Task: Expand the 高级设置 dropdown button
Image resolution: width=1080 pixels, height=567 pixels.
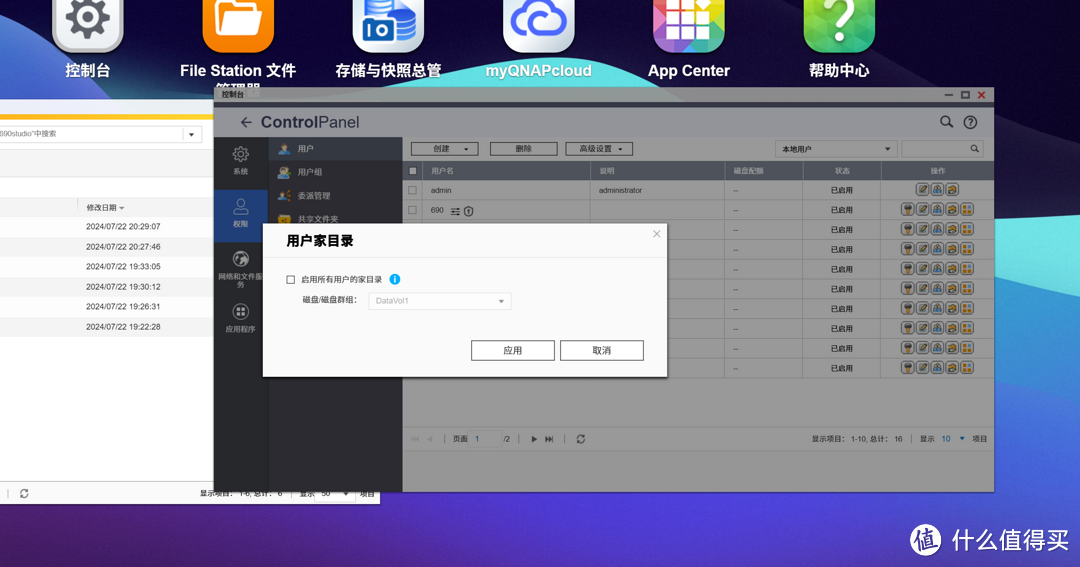Action: 599,149
